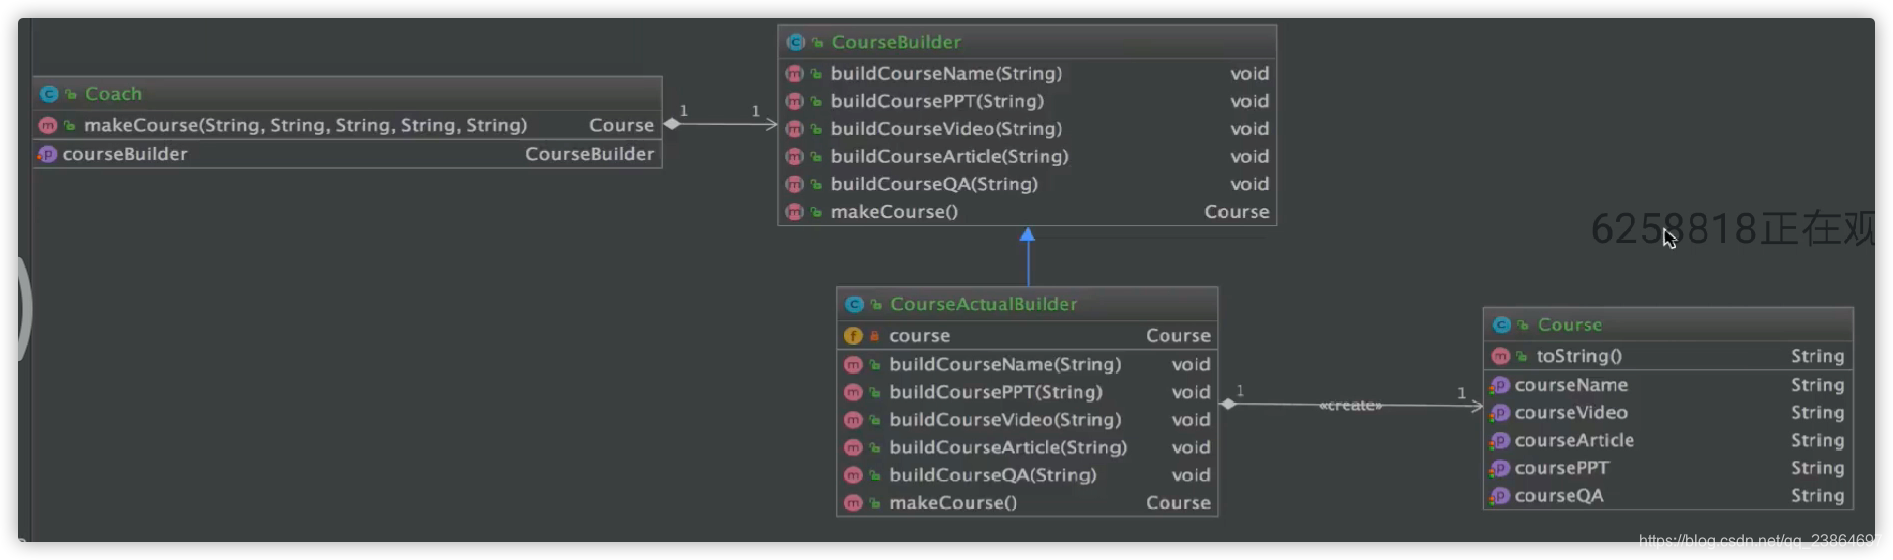Click the Coach class icon
1893x560 pixels.
(49, 94)
